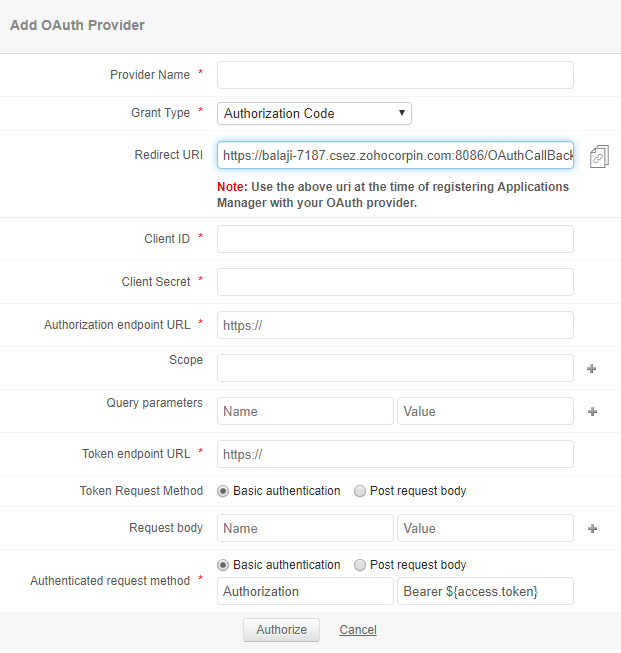The width and height of the screenshot is (621, 653).
Task: Click the Bearer access token value field
Action: (485, 591)
